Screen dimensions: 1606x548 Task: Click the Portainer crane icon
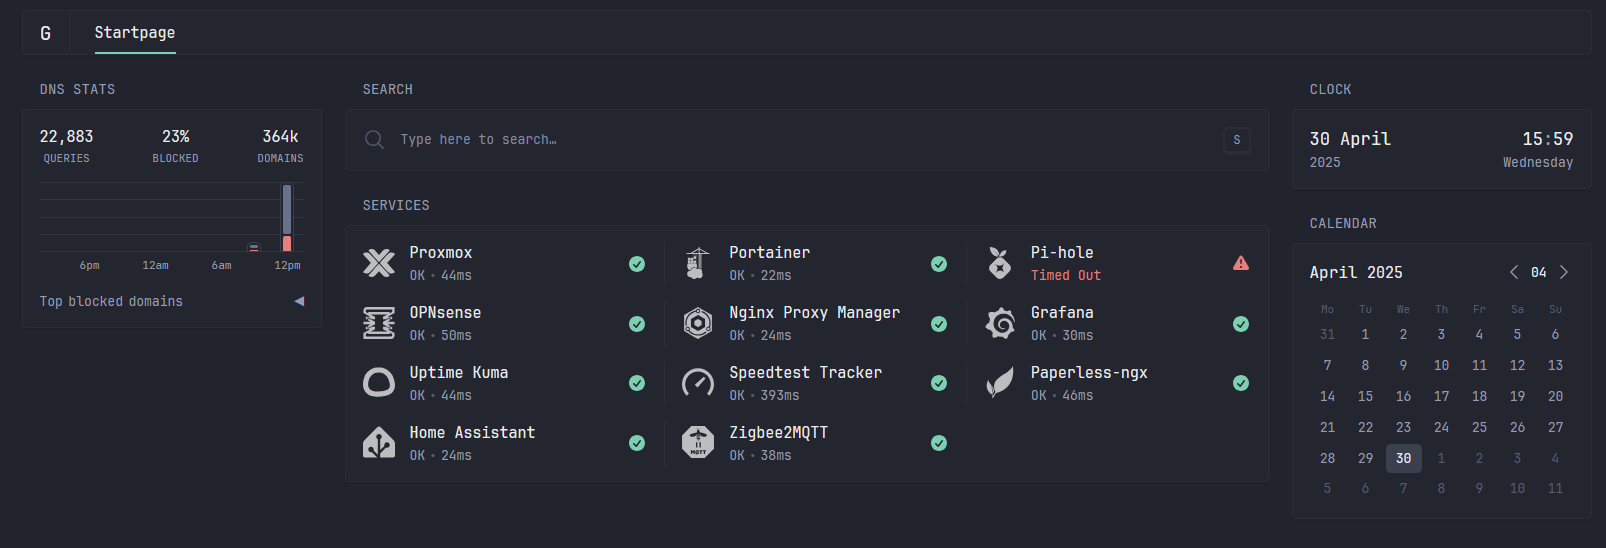tap(698, 263)
